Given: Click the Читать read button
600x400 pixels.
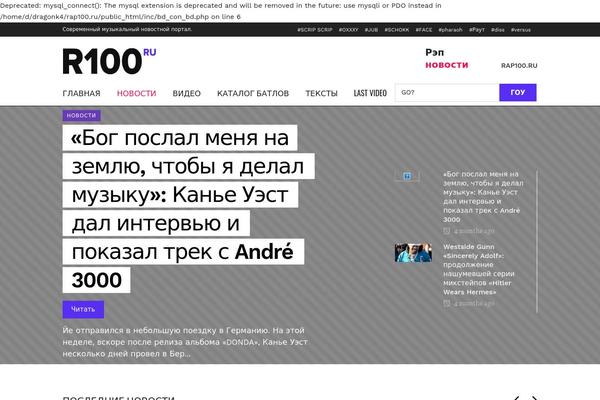Looking at the screenshot, I should pos(83,309).
